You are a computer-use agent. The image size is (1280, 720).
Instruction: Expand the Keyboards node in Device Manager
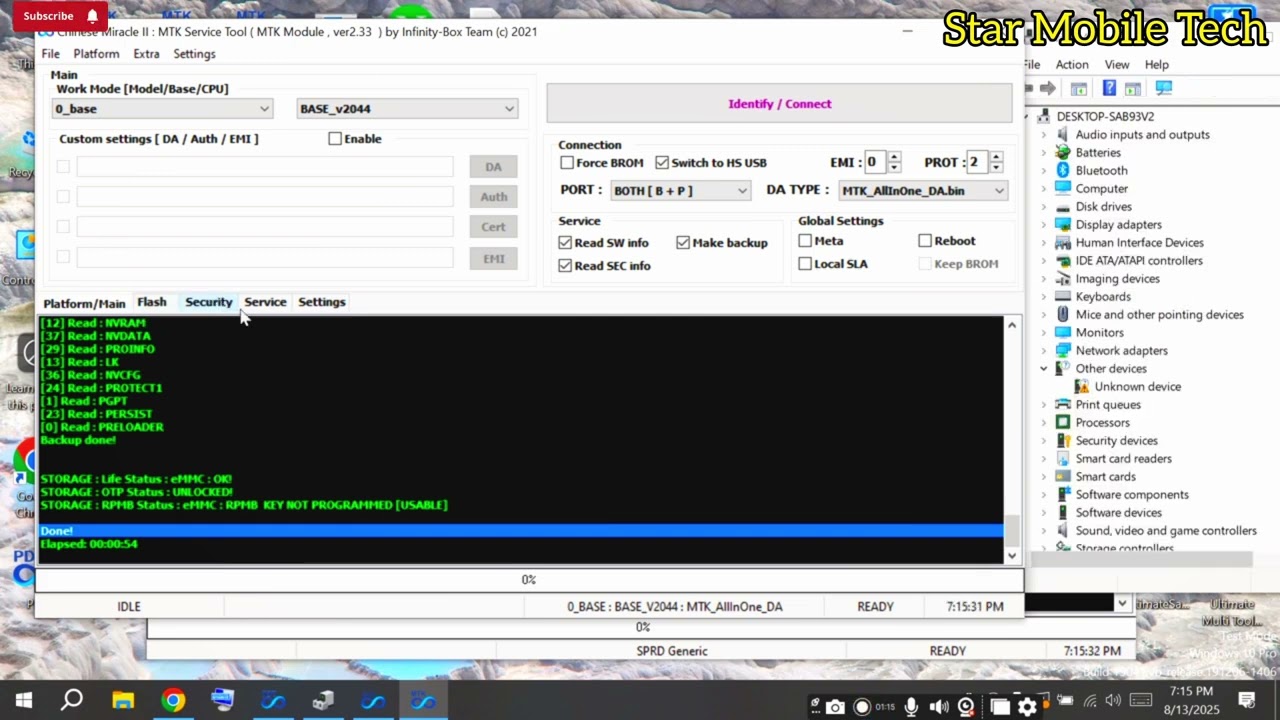click(x=1044, y=297)
